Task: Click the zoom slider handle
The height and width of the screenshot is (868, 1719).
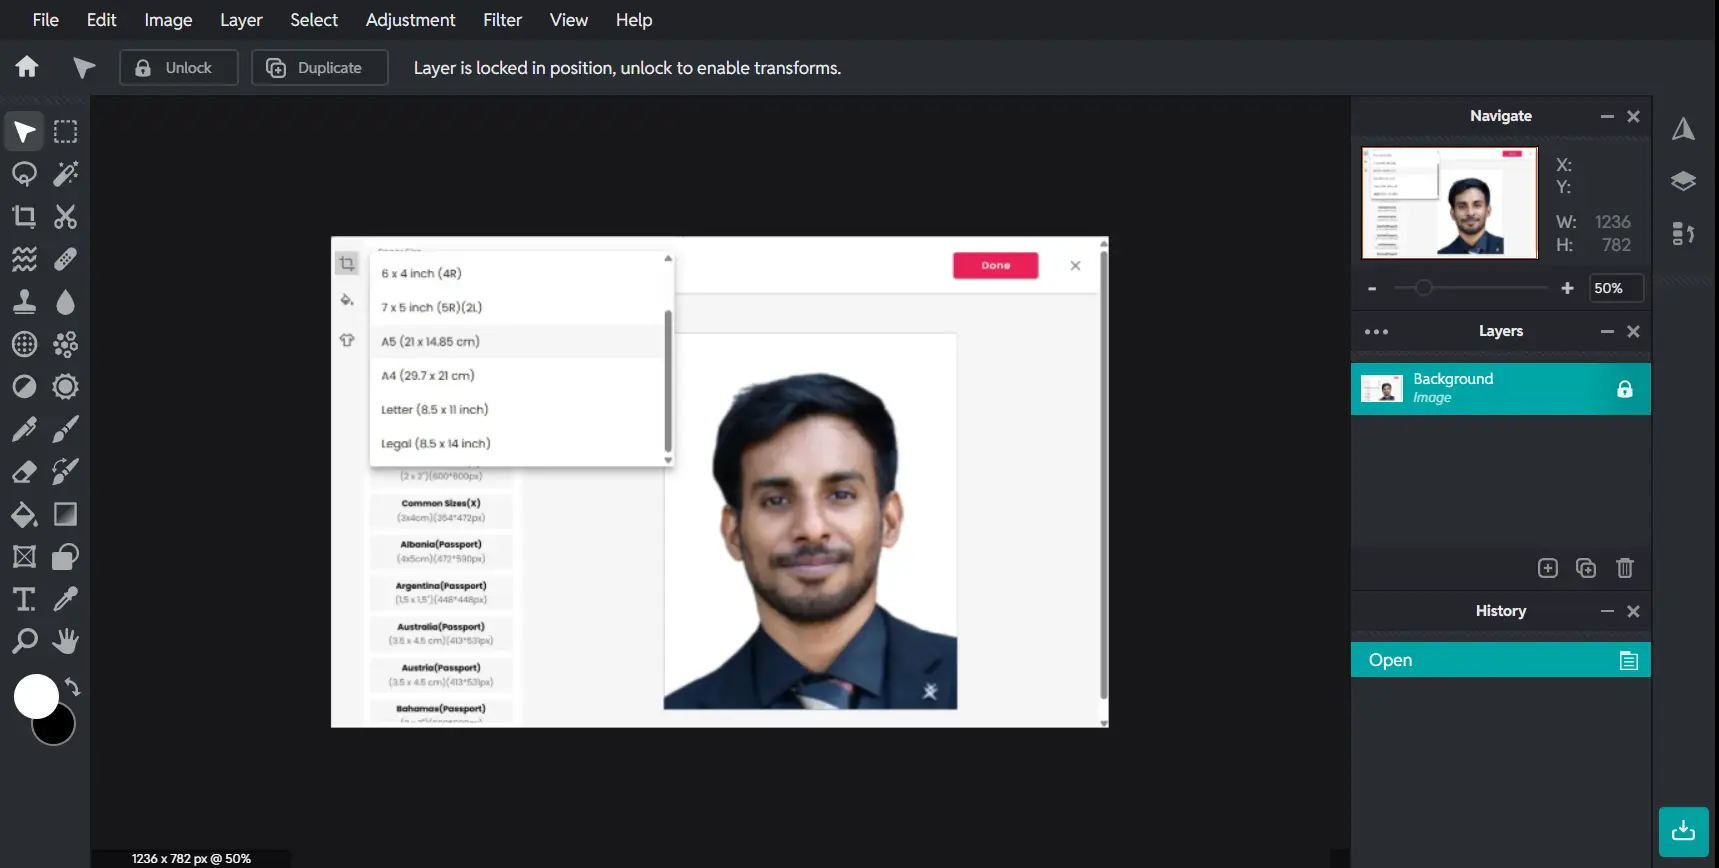Action: pos(1423,288)
